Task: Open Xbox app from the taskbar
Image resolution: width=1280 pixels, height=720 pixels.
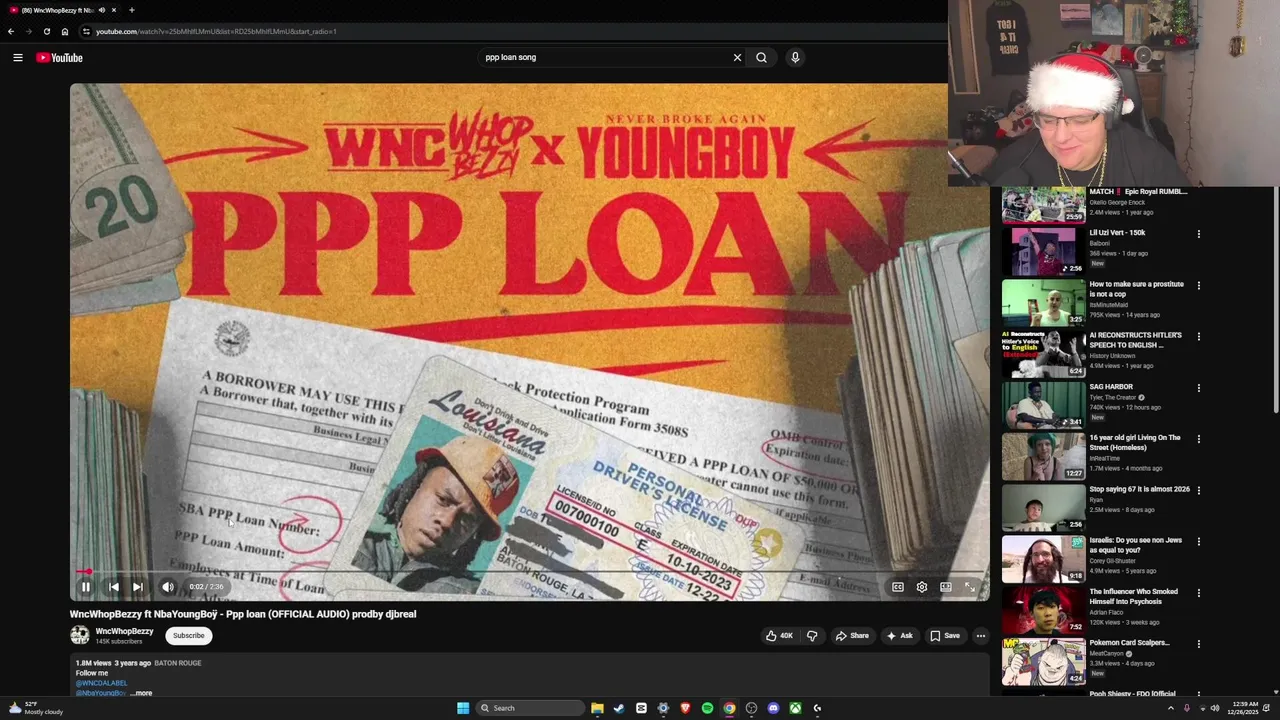Action: pyautogui.click(x=795, y=708)
